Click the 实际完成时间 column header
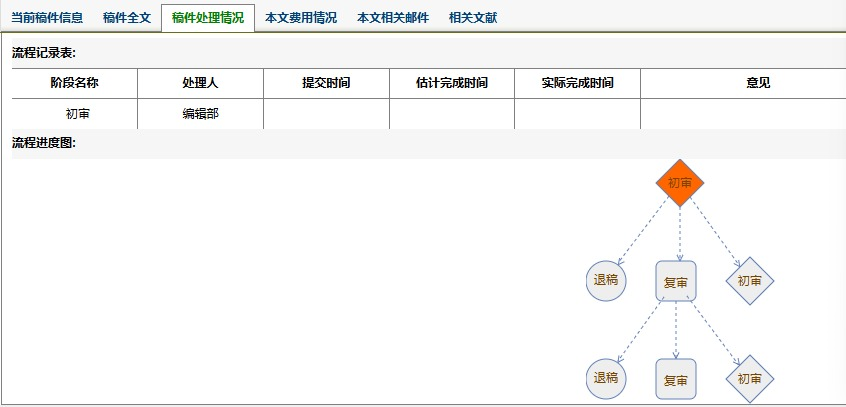The width and height of the screenshot is (846, 407). point(577,83)
